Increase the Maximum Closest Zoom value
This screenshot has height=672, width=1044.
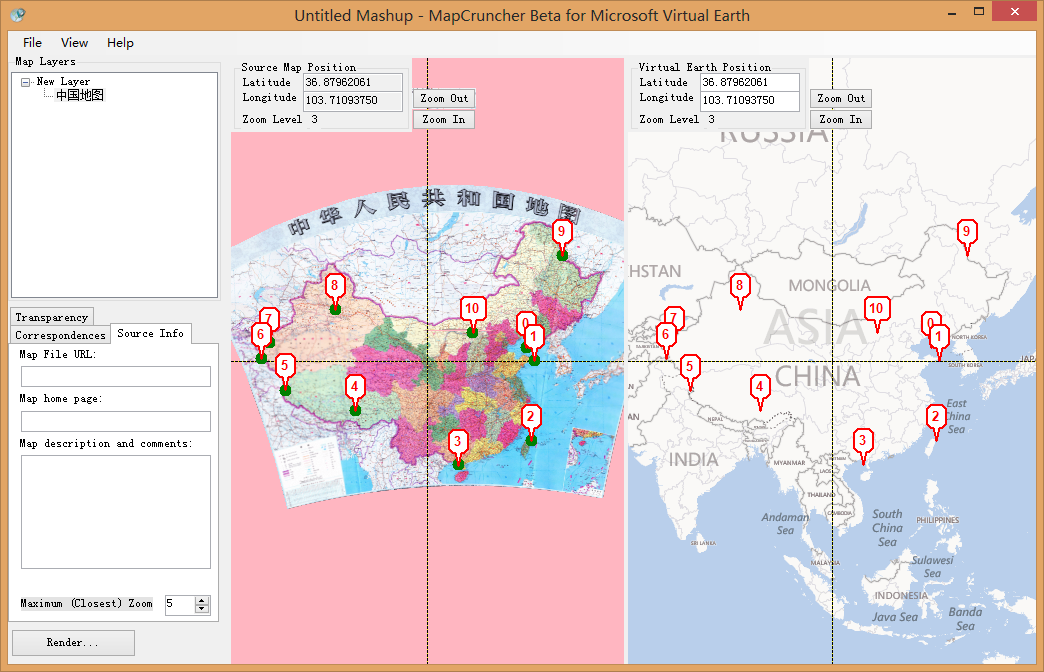point(202,600)
